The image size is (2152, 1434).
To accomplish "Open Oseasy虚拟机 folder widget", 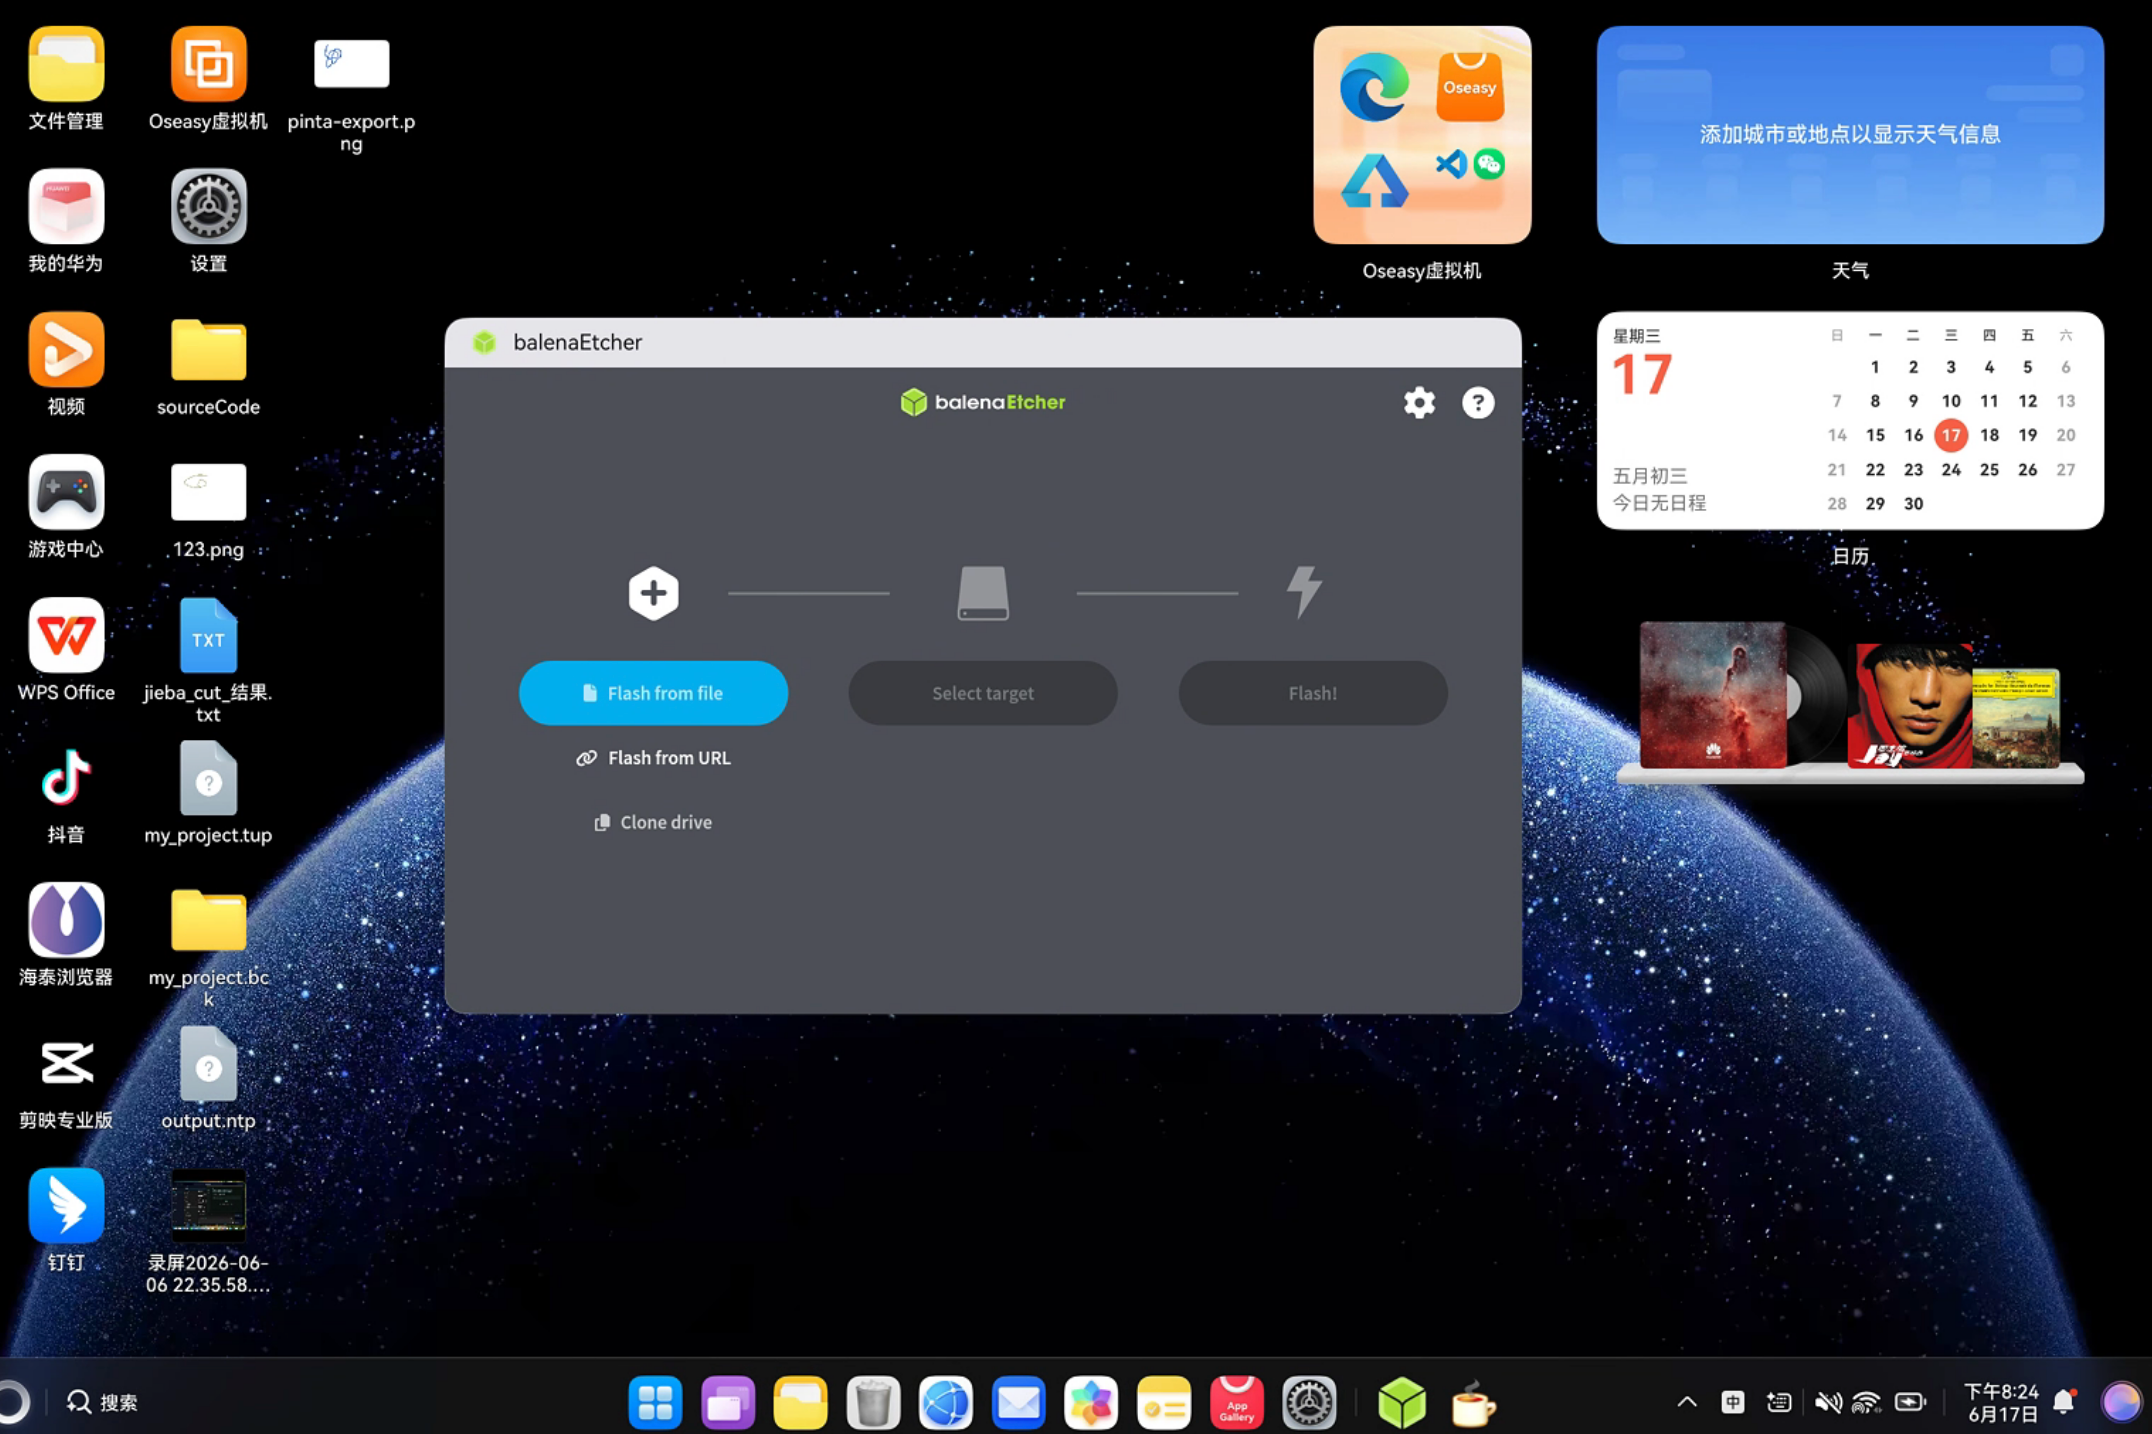I will (1422, 135).
